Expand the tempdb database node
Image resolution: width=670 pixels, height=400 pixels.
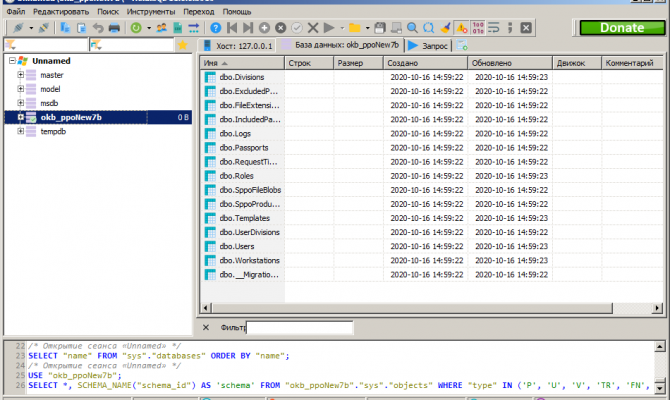(21, 131)
